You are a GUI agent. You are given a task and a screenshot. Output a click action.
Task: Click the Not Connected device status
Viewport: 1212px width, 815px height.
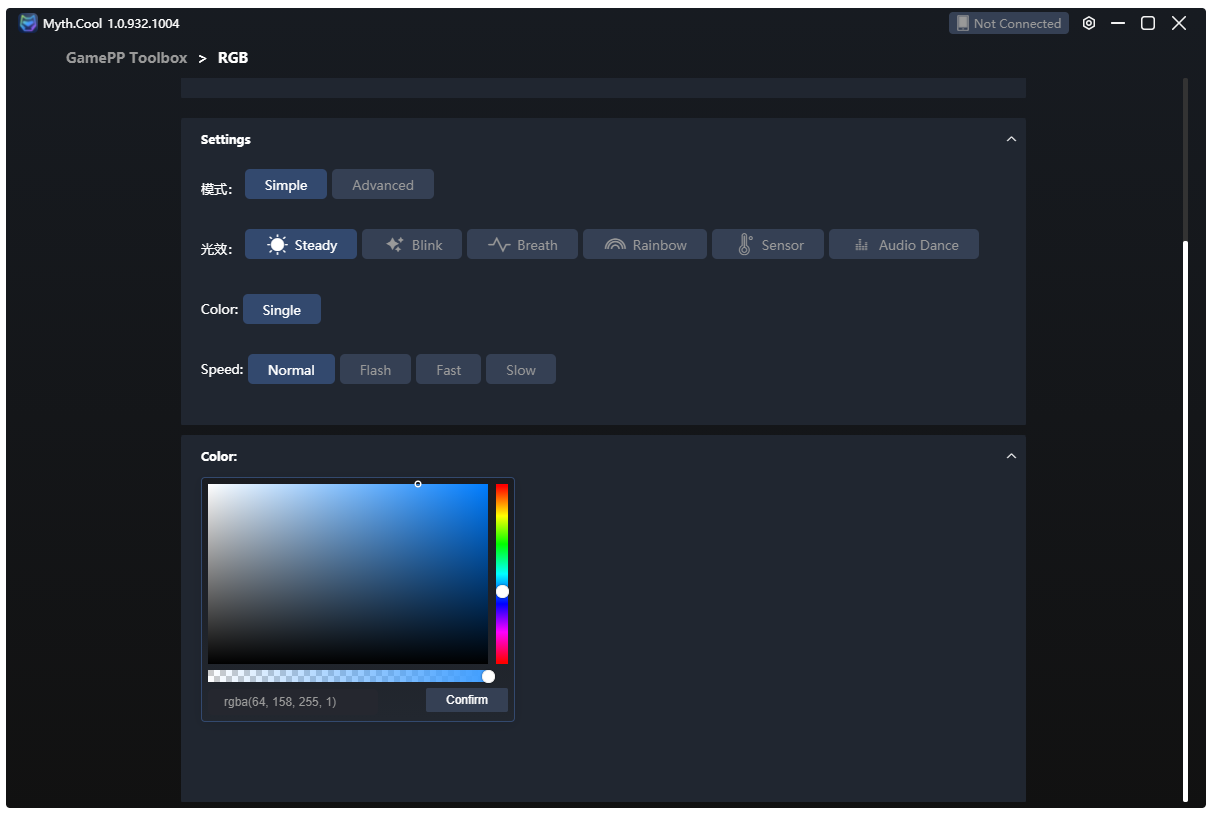click(x=1008, y=23)
